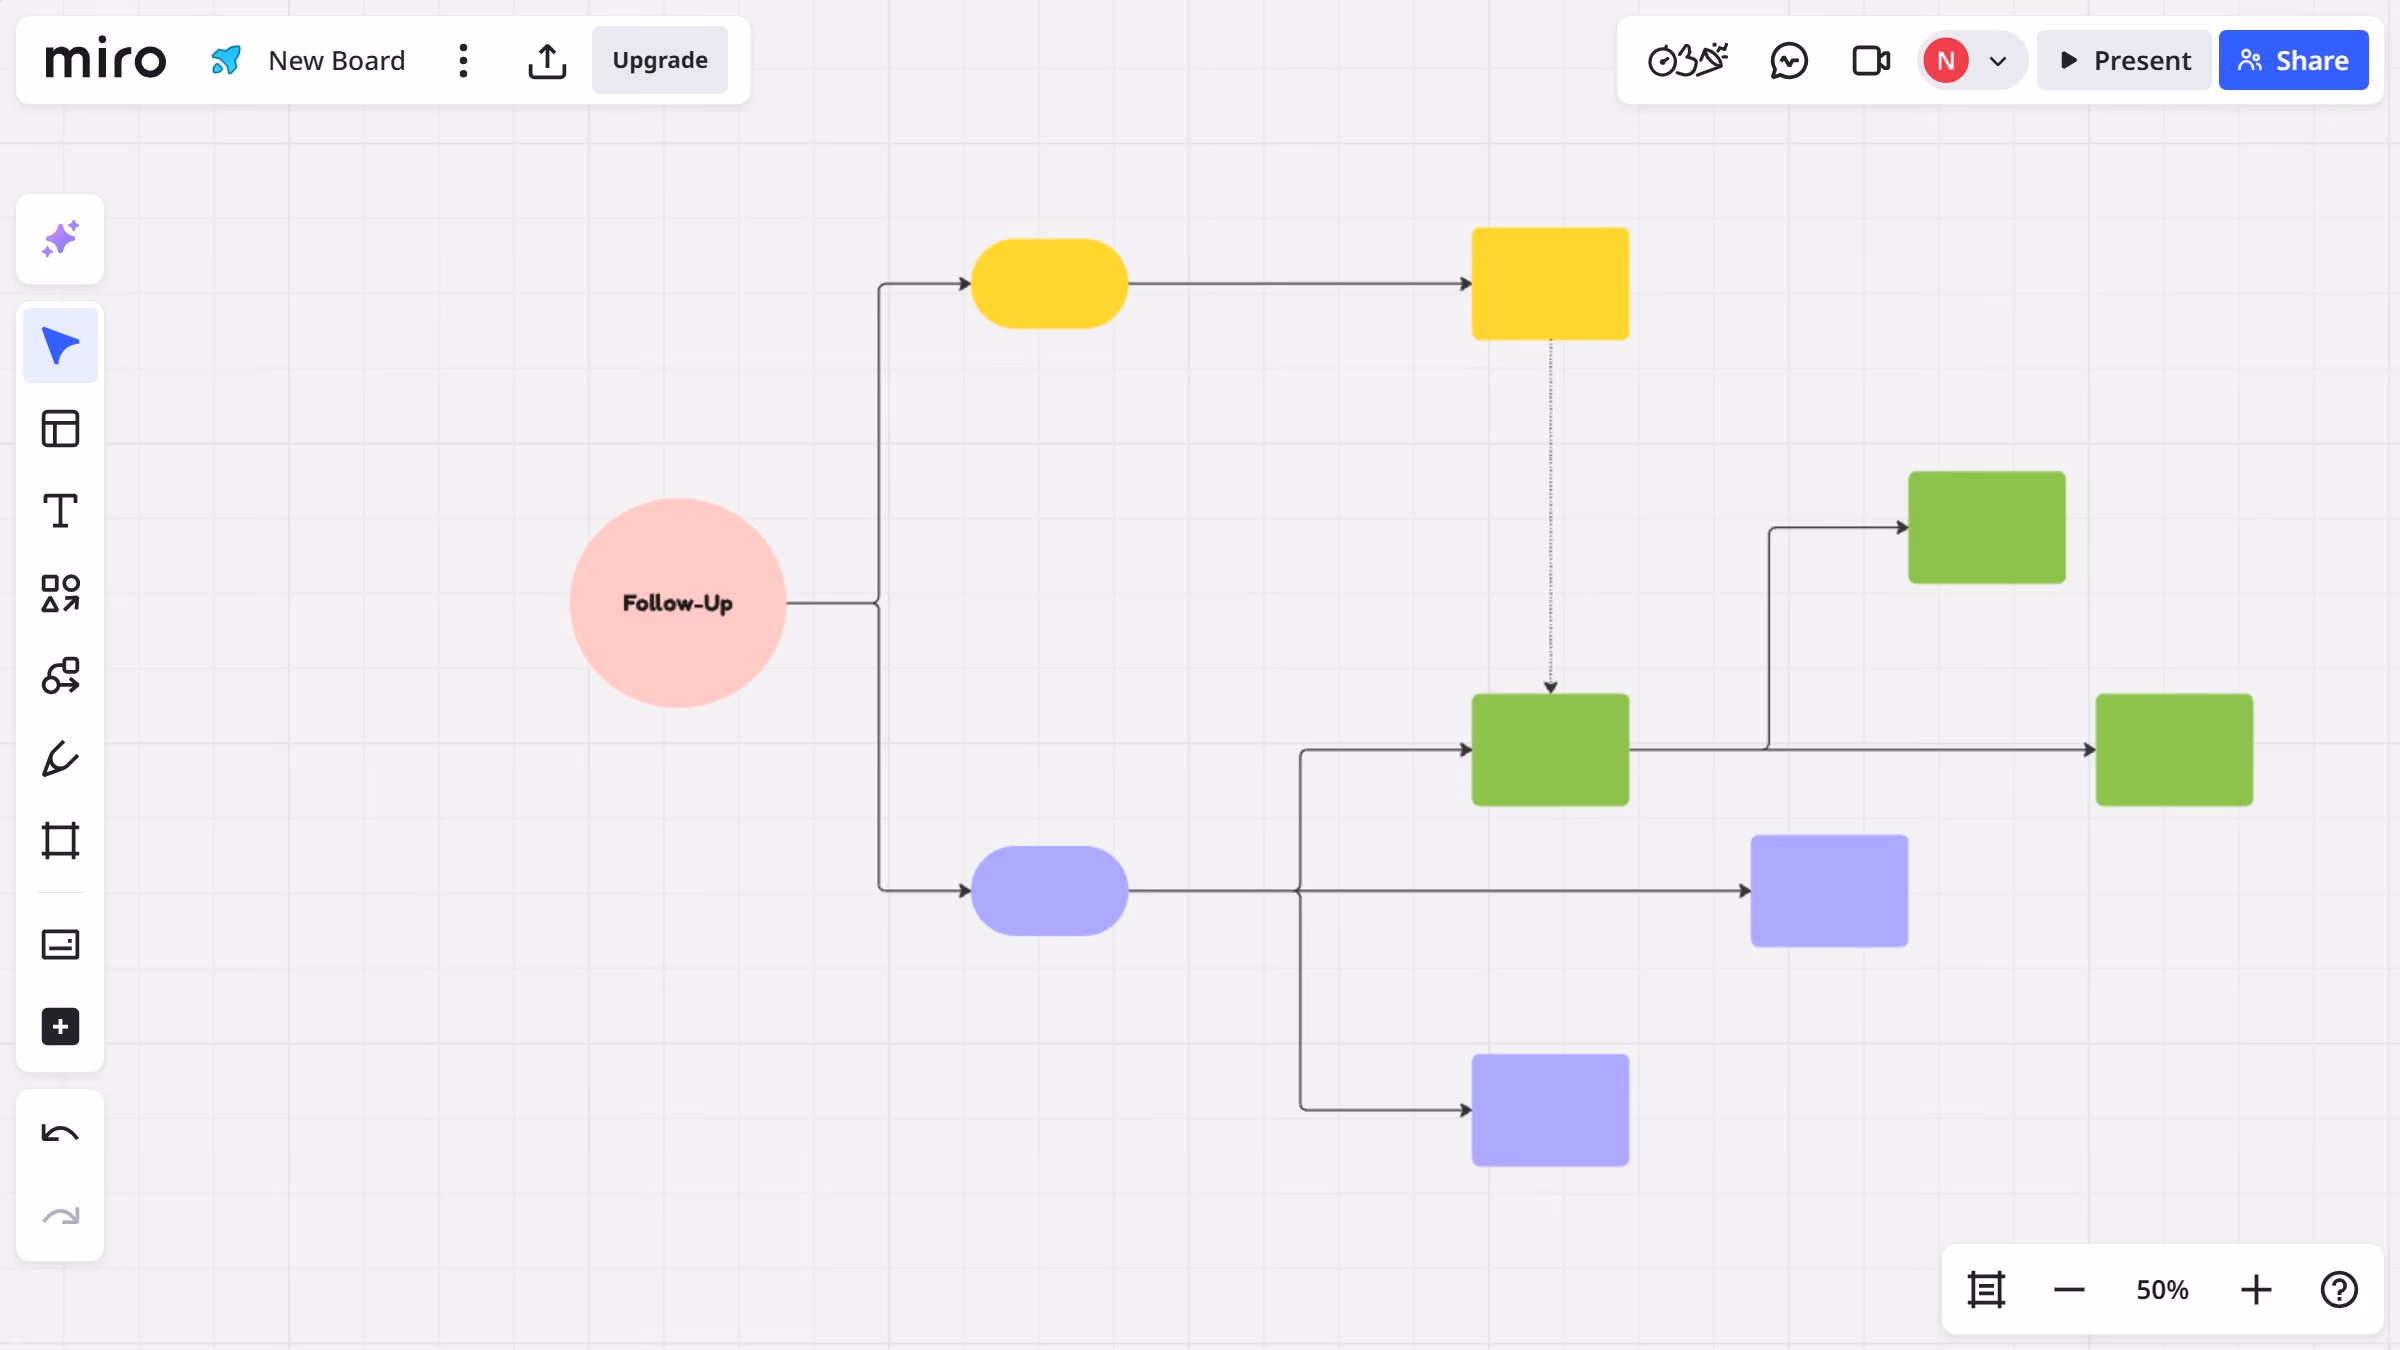
Task: Click the New Board title
Action: point(337,60)
